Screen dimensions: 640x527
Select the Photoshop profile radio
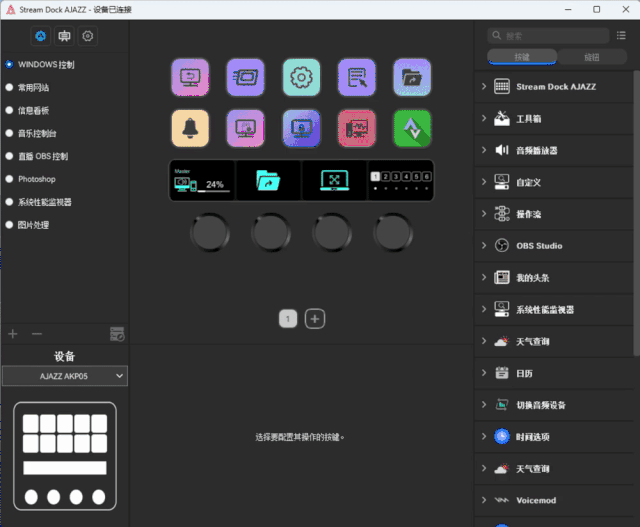click(x=9, y=179)
